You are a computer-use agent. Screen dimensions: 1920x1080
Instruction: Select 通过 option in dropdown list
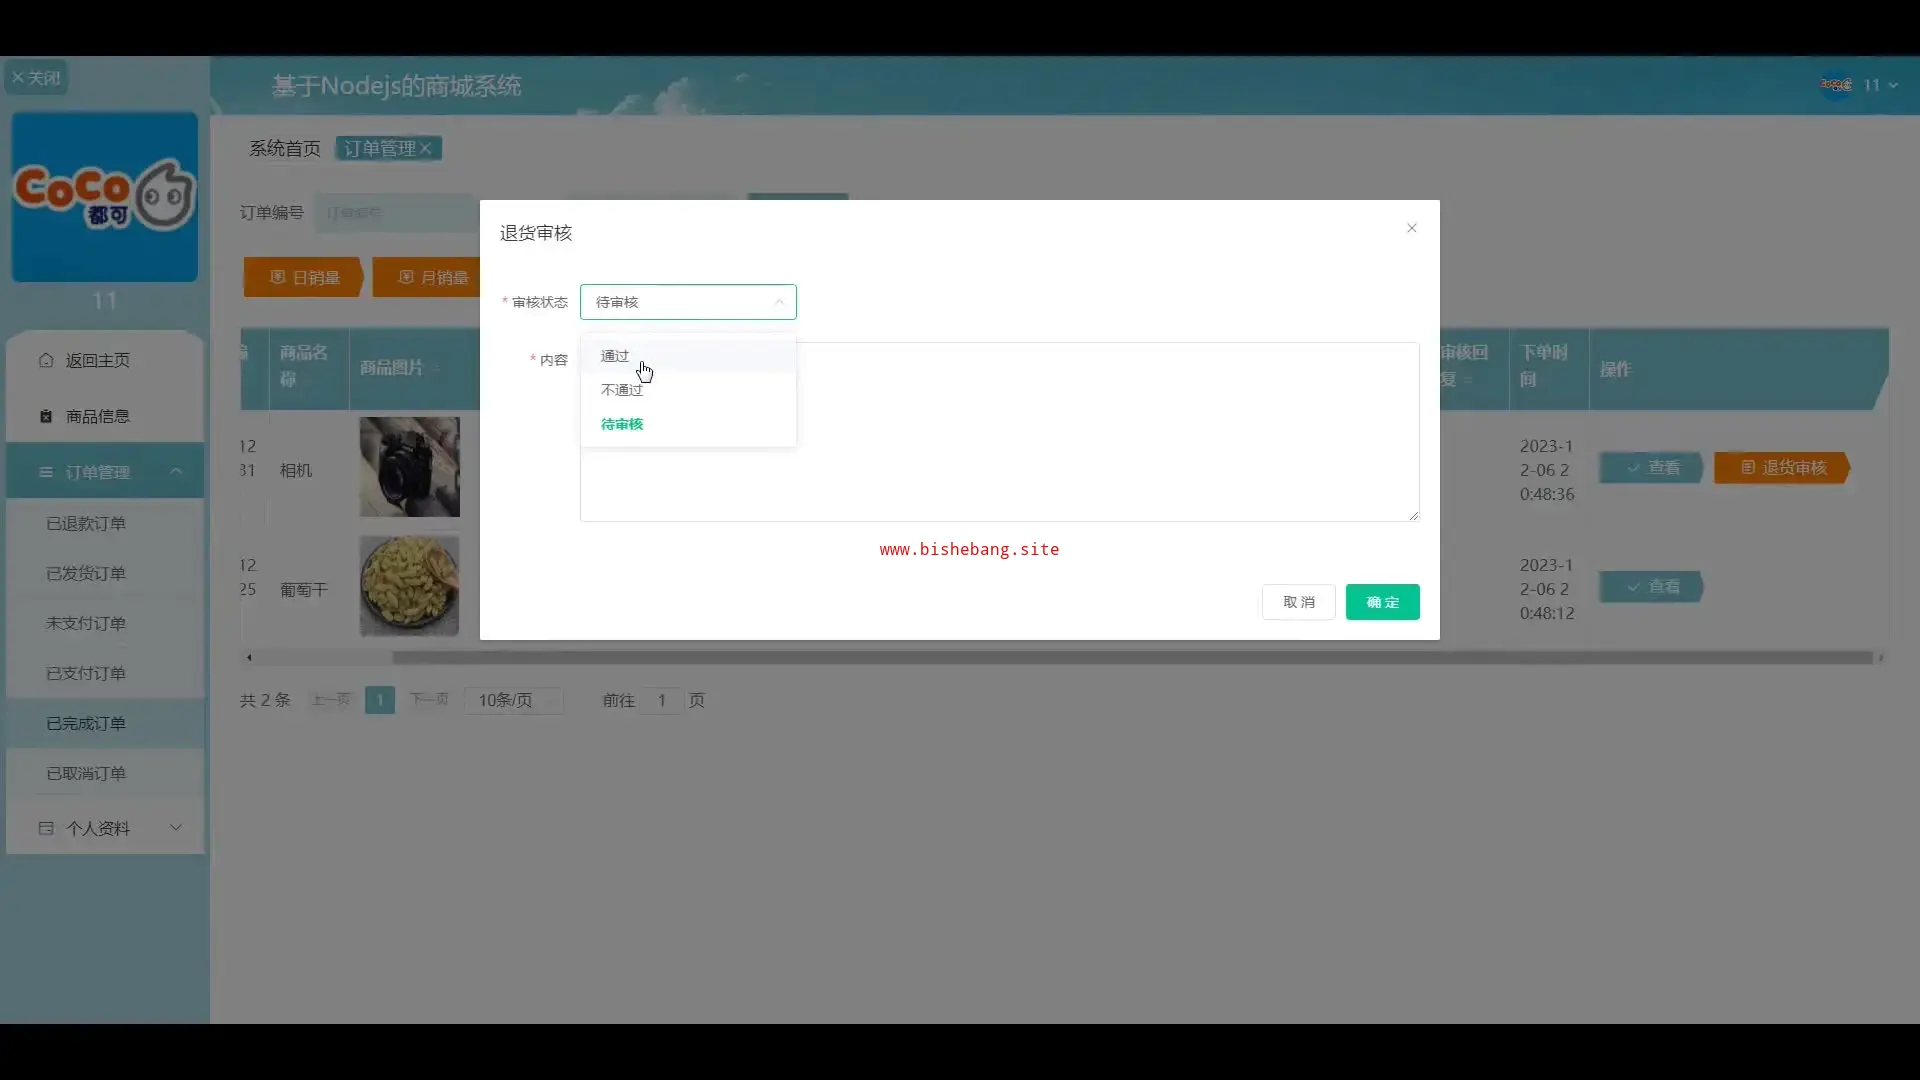coord(615,356)
